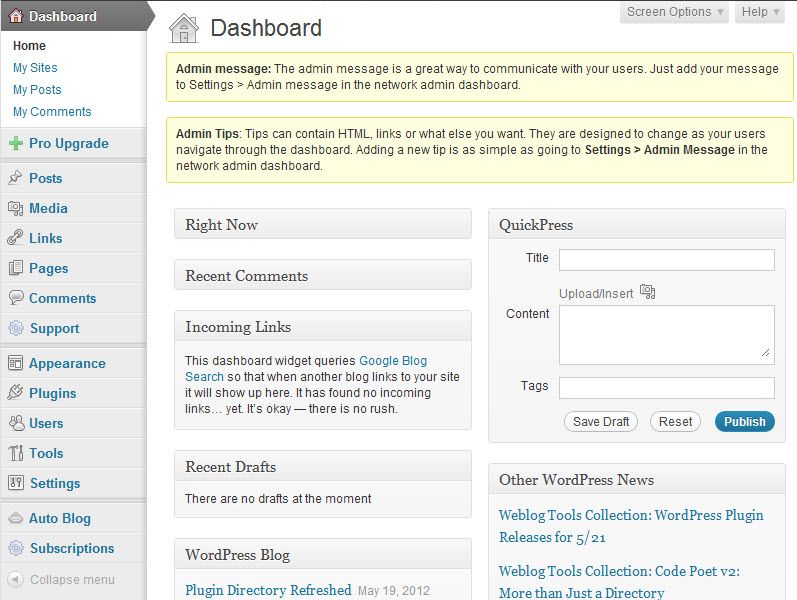This screenshot has height=600, width=797.
Task: Click the Collapse menu label
Action: [72, 579]
